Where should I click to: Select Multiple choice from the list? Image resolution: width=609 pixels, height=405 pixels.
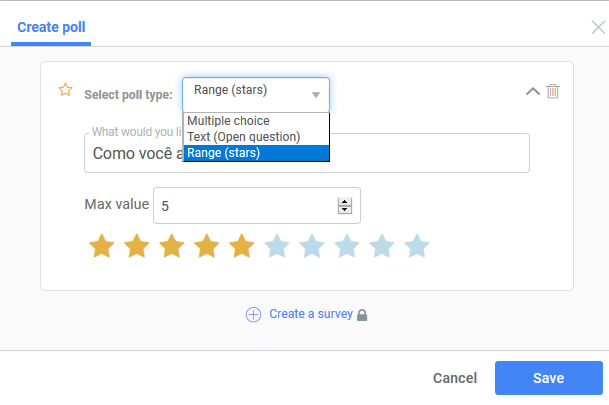click(x=228, y=121)
